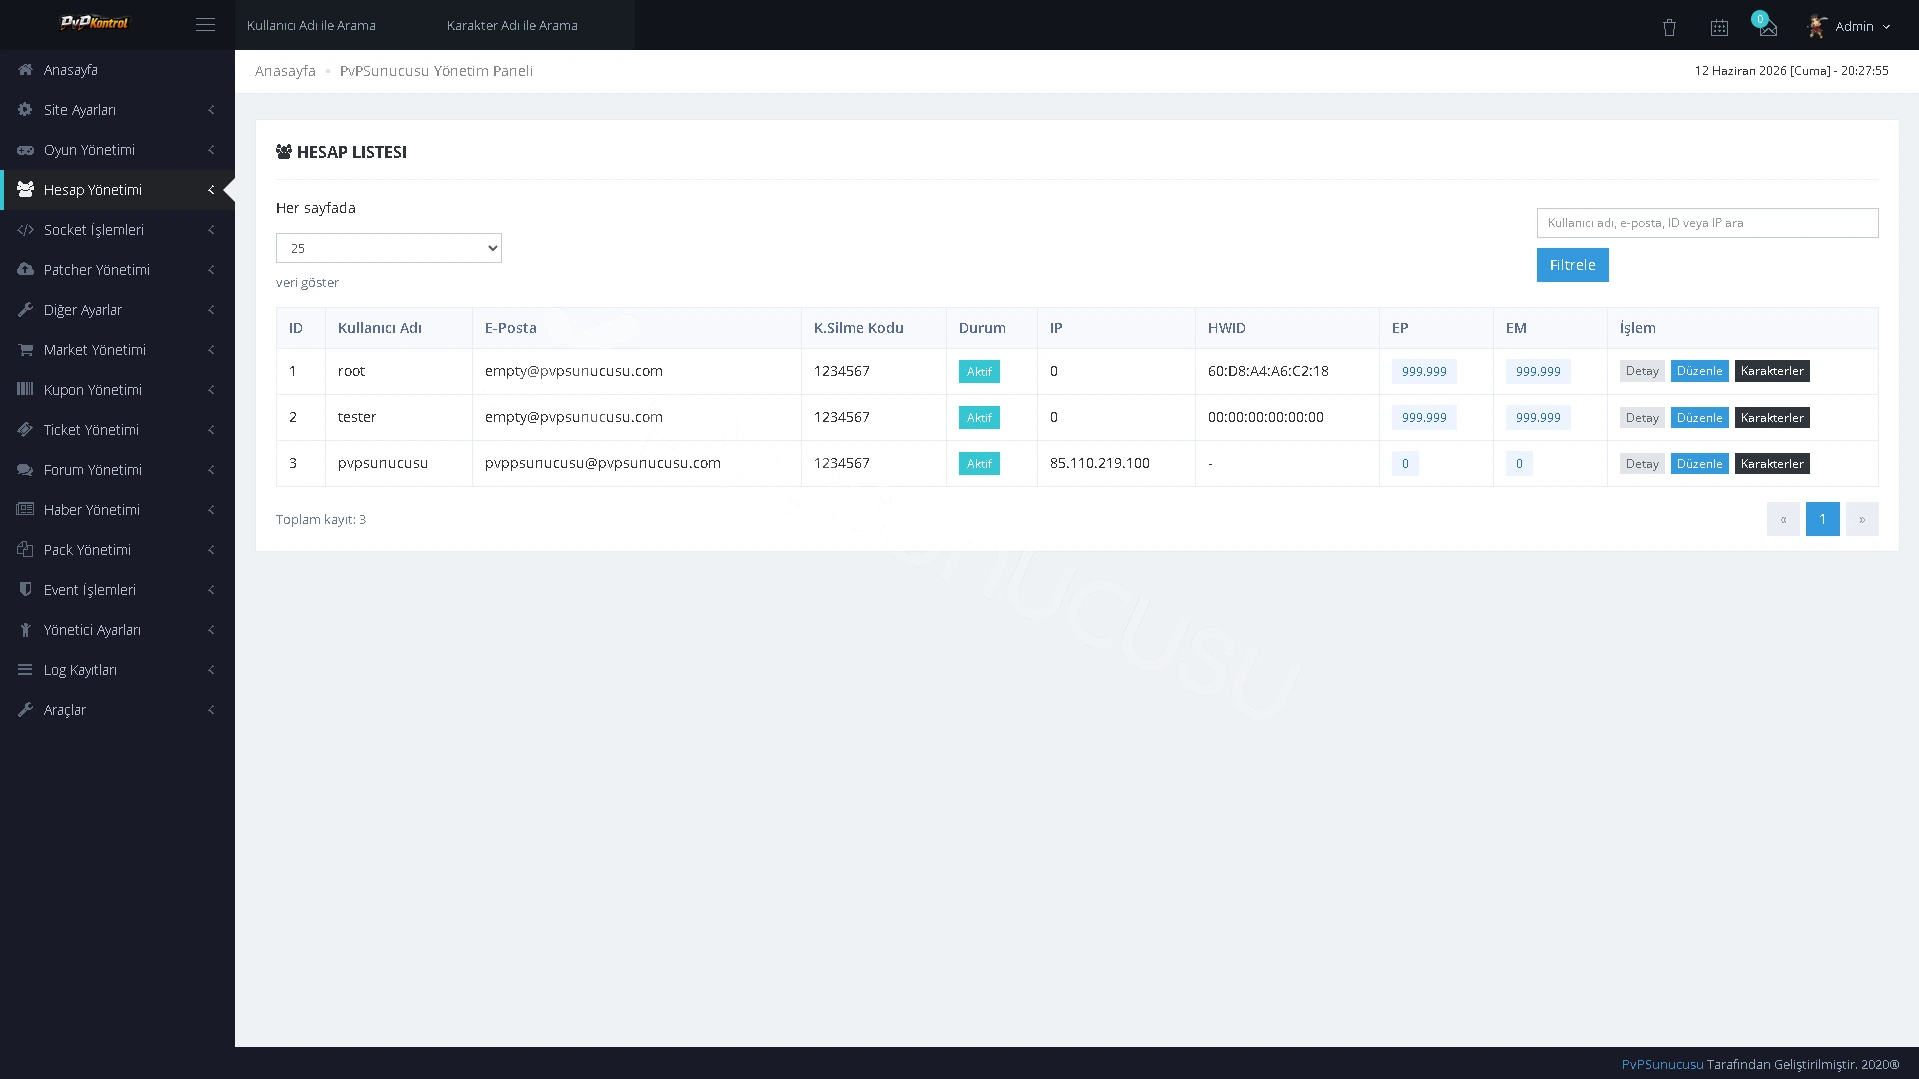
Task: Open the per-page 25 dropdown
Action: coord(389,248)
